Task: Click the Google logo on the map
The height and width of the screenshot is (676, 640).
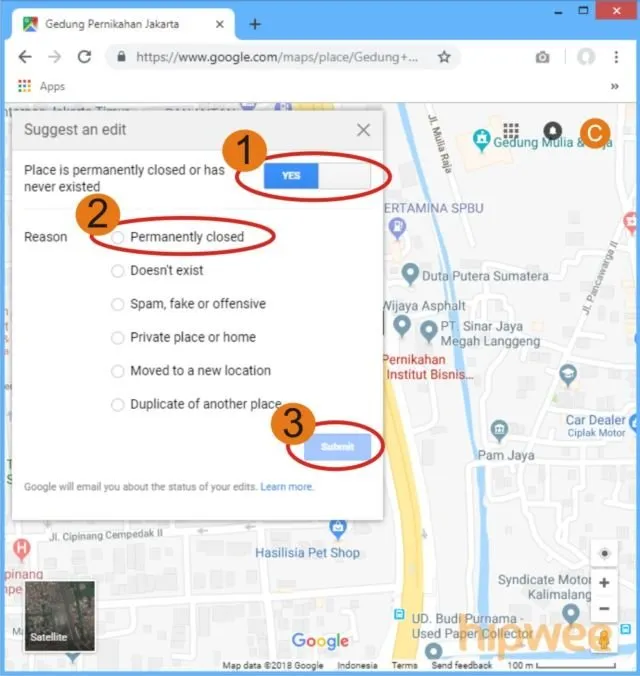Action: coord(320,642)
